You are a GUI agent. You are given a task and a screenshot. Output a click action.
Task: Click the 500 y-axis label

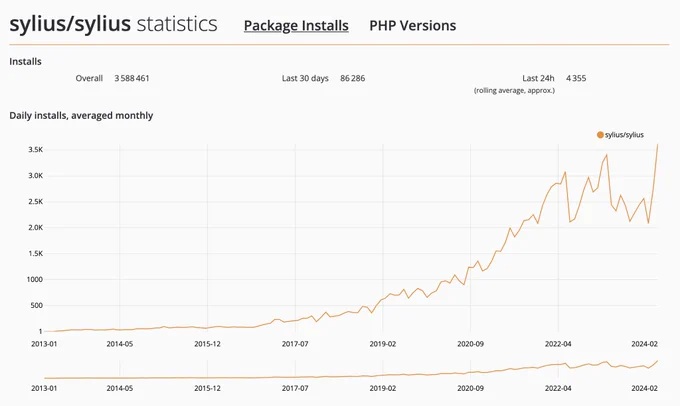(36, 306)
